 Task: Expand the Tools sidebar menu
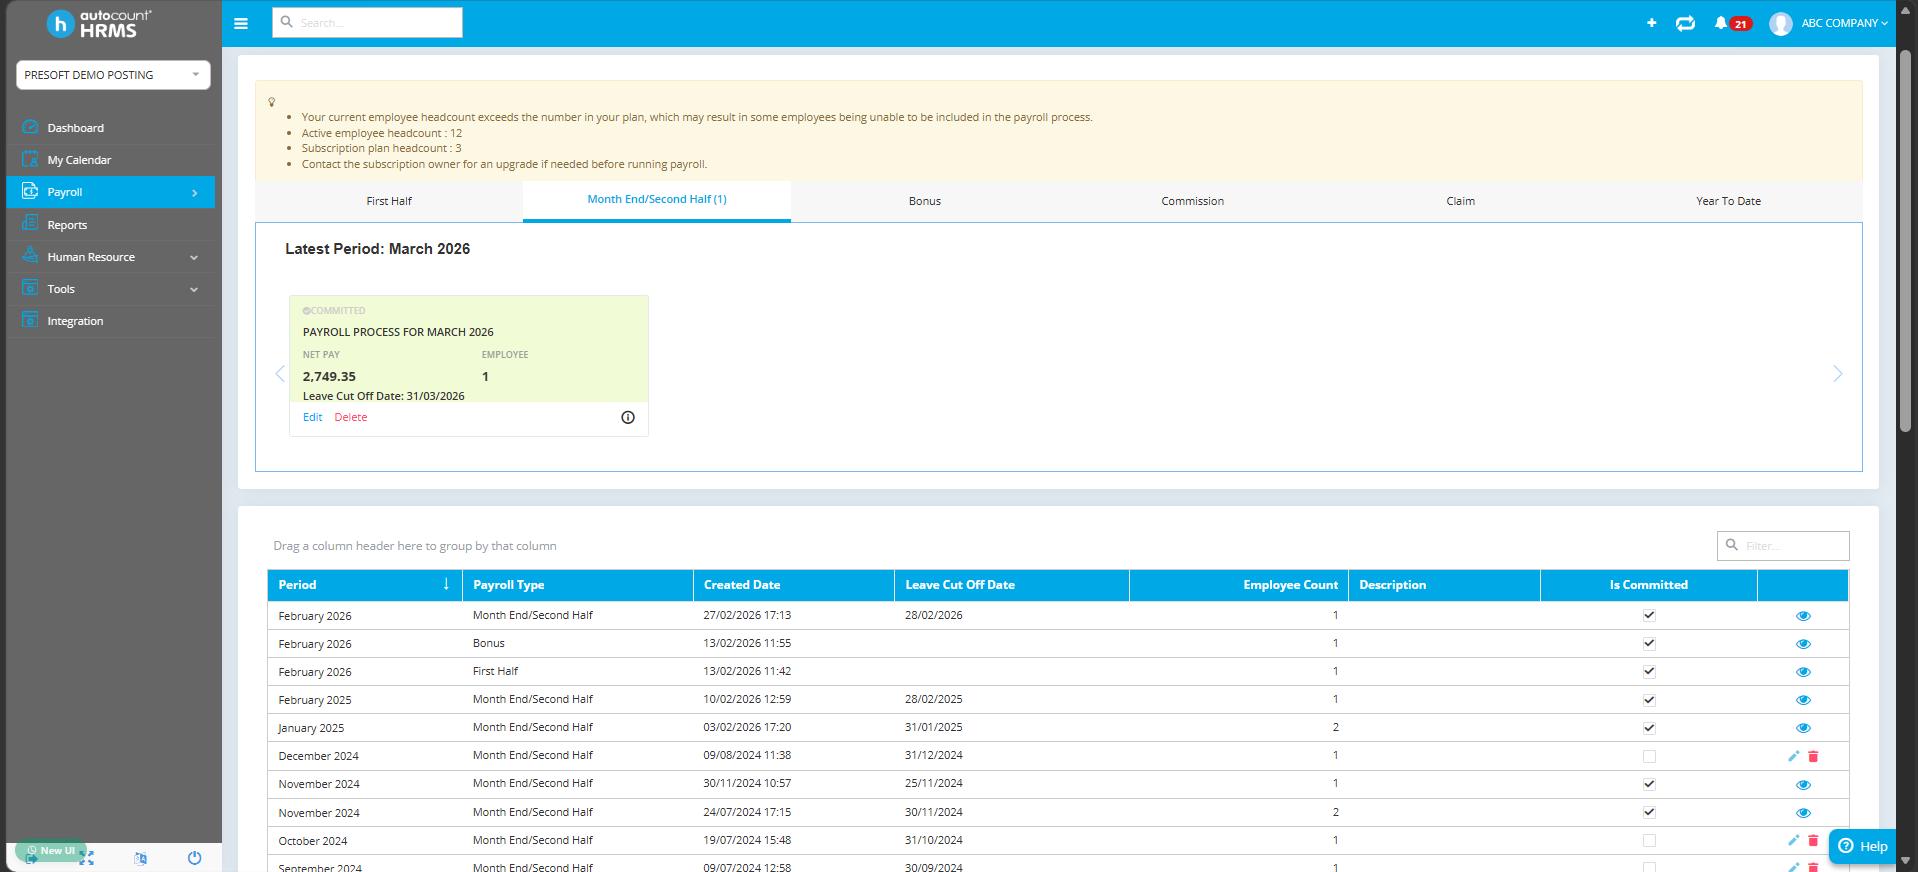click(111, 289)
